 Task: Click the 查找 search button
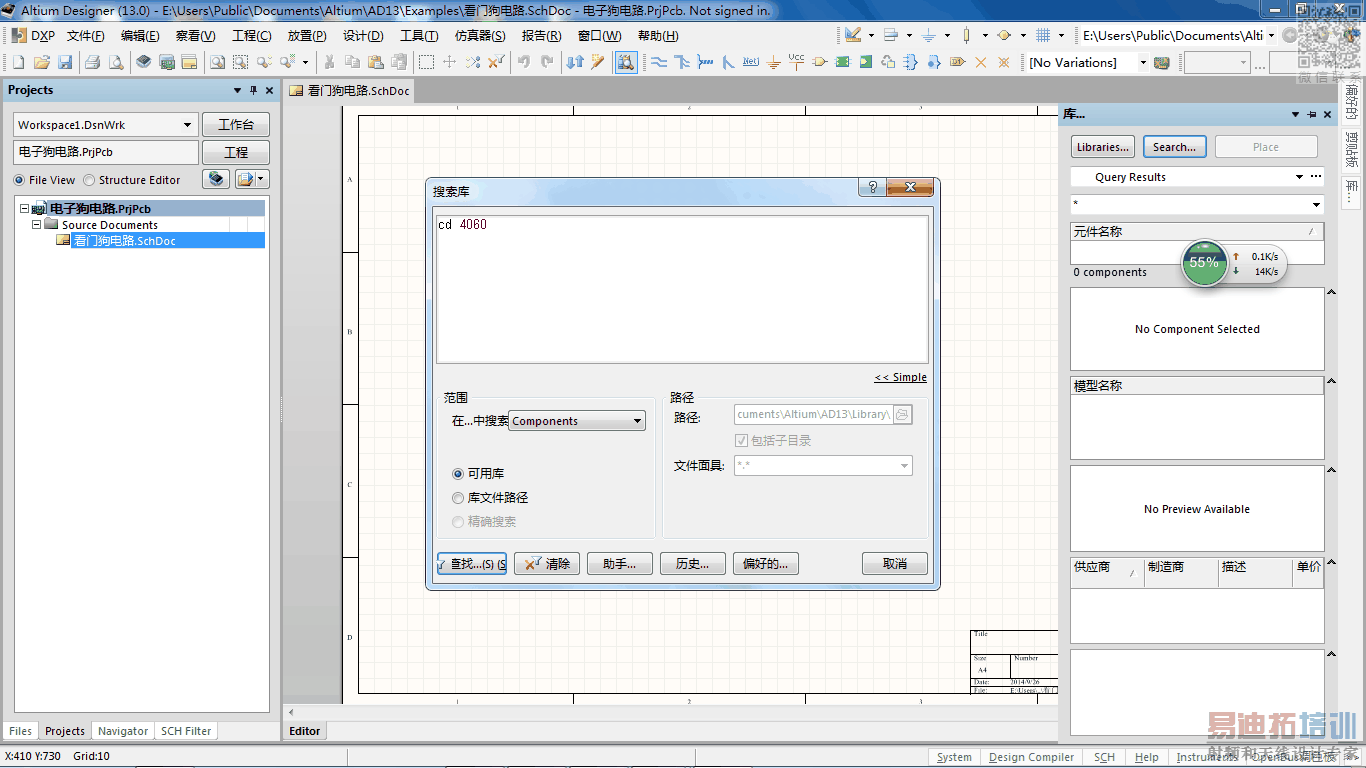472,564
